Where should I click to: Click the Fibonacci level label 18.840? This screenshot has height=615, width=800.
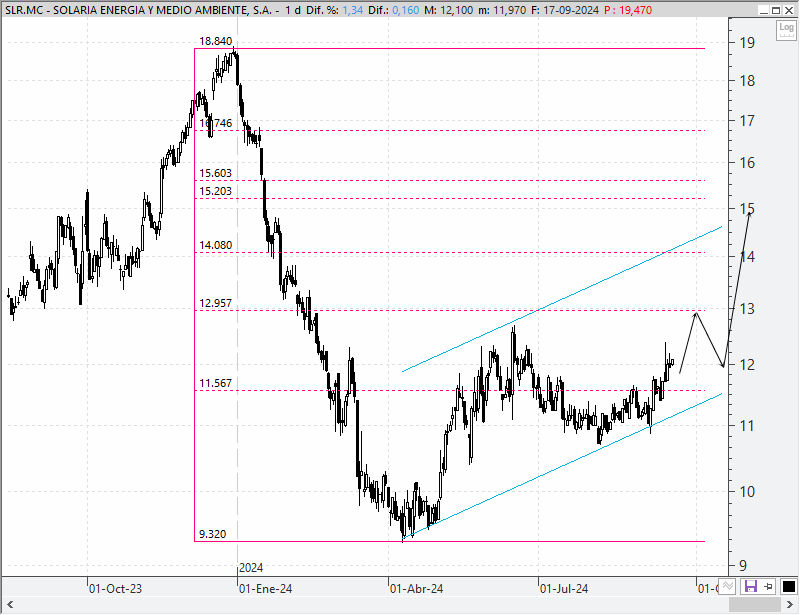pyautogui.click(x=215, y=41)
